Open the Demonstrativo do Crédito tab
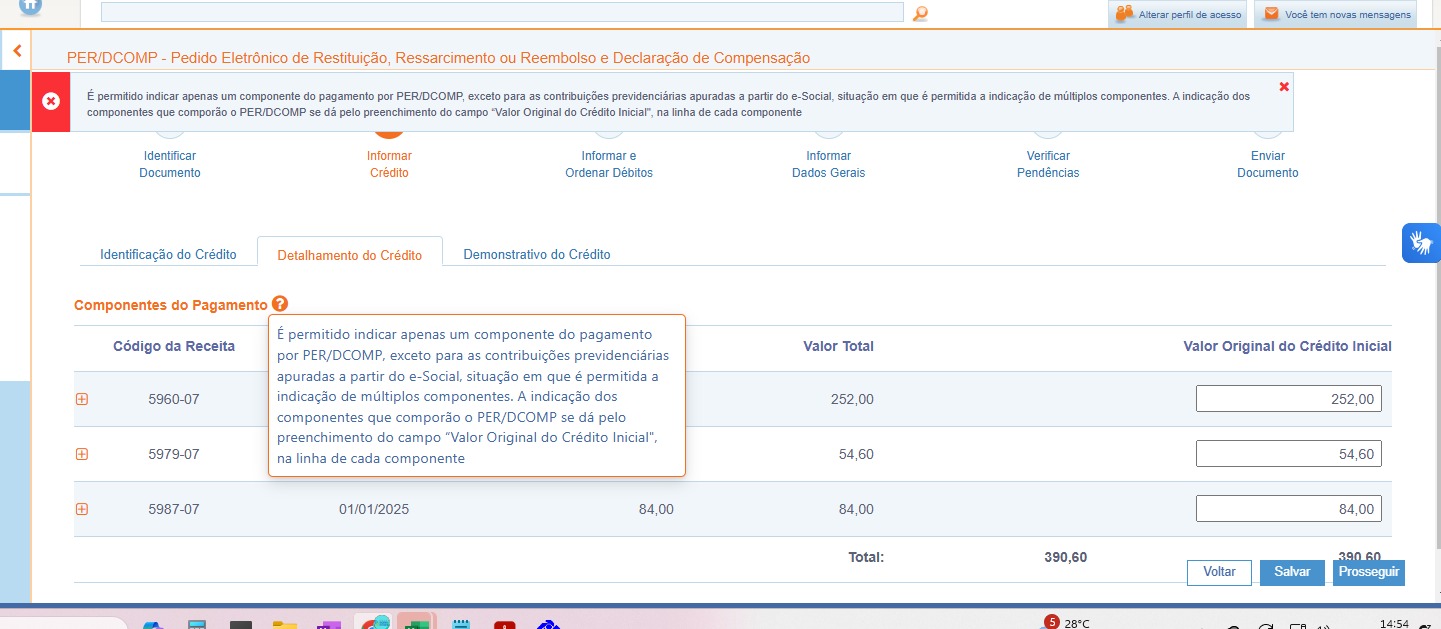The height and width of the screenshot is (629, 1441). pyautogui.click(x=537, y=254)
